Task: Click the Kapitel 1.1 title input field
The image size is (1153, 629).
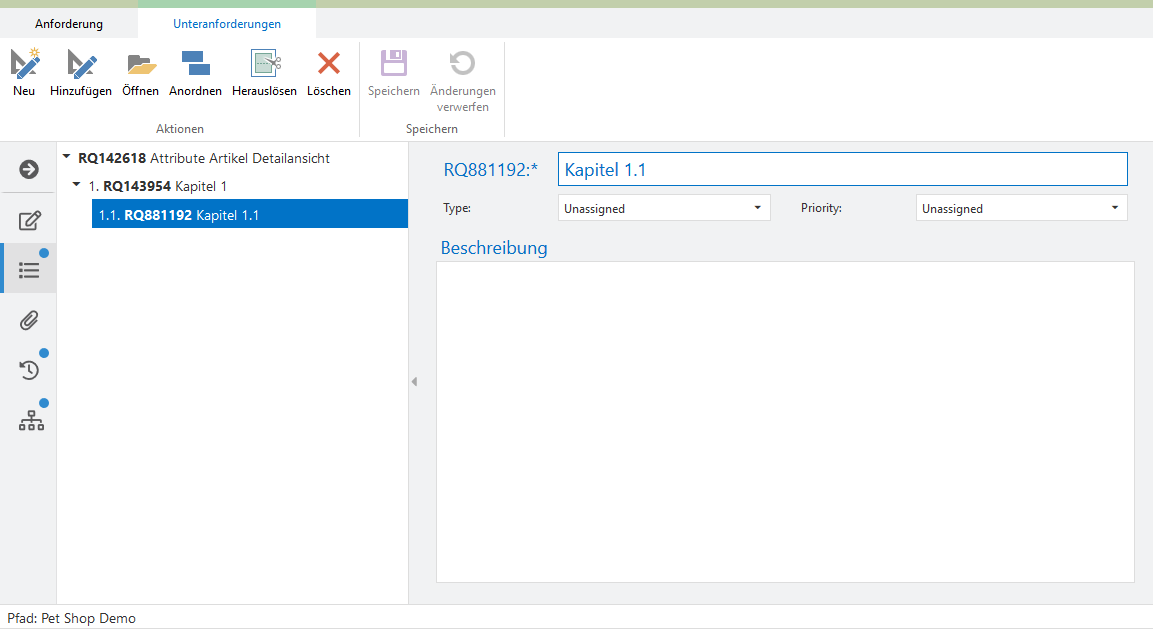Action: point(841,170)
